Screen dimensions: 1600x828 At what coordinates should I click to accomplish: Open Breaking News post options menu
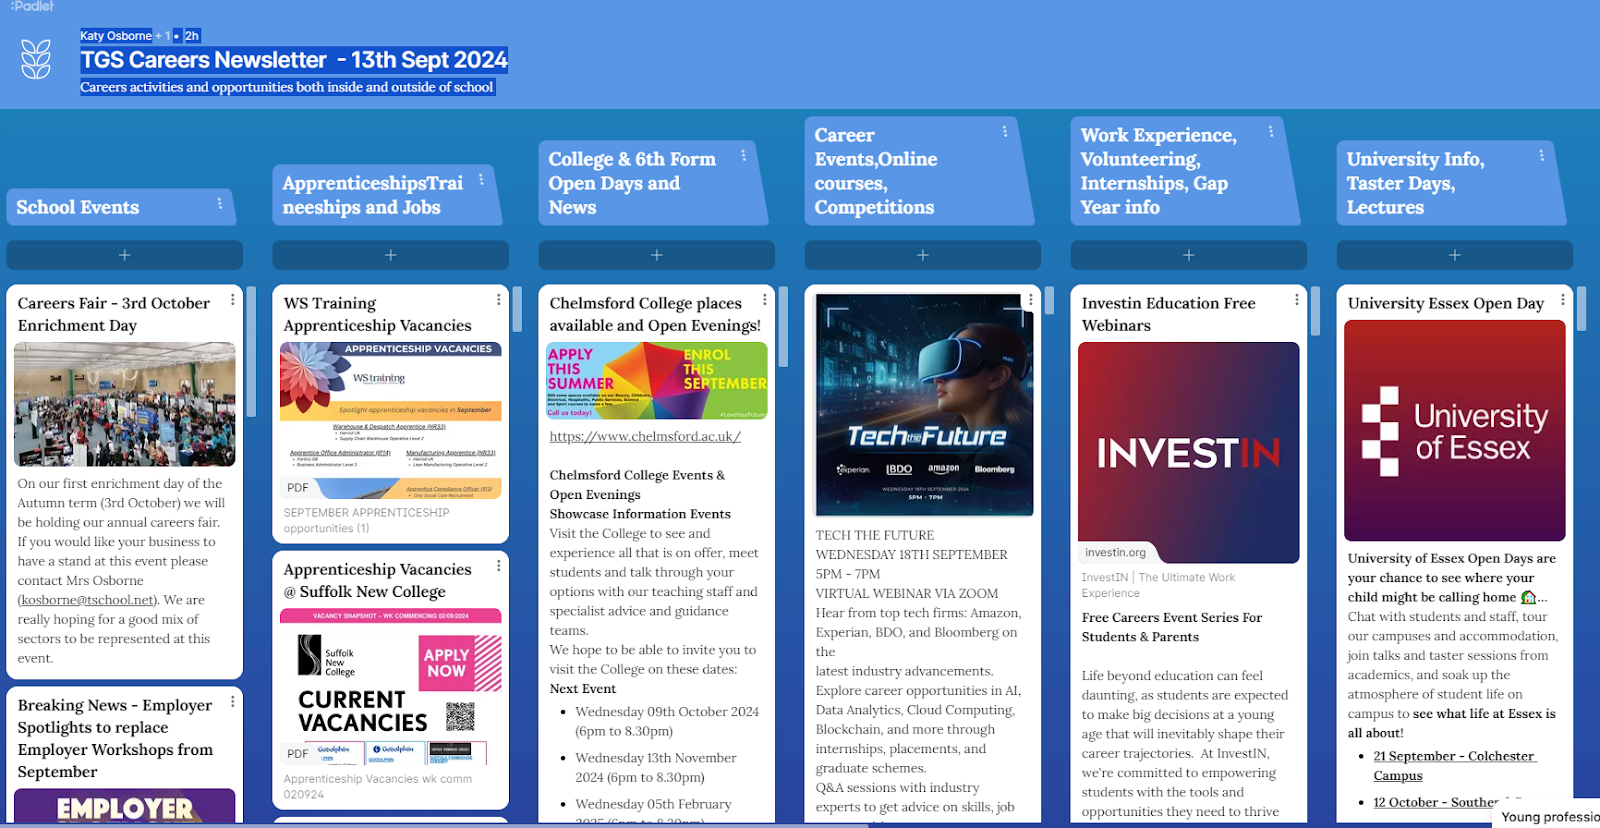coord(233,701)
